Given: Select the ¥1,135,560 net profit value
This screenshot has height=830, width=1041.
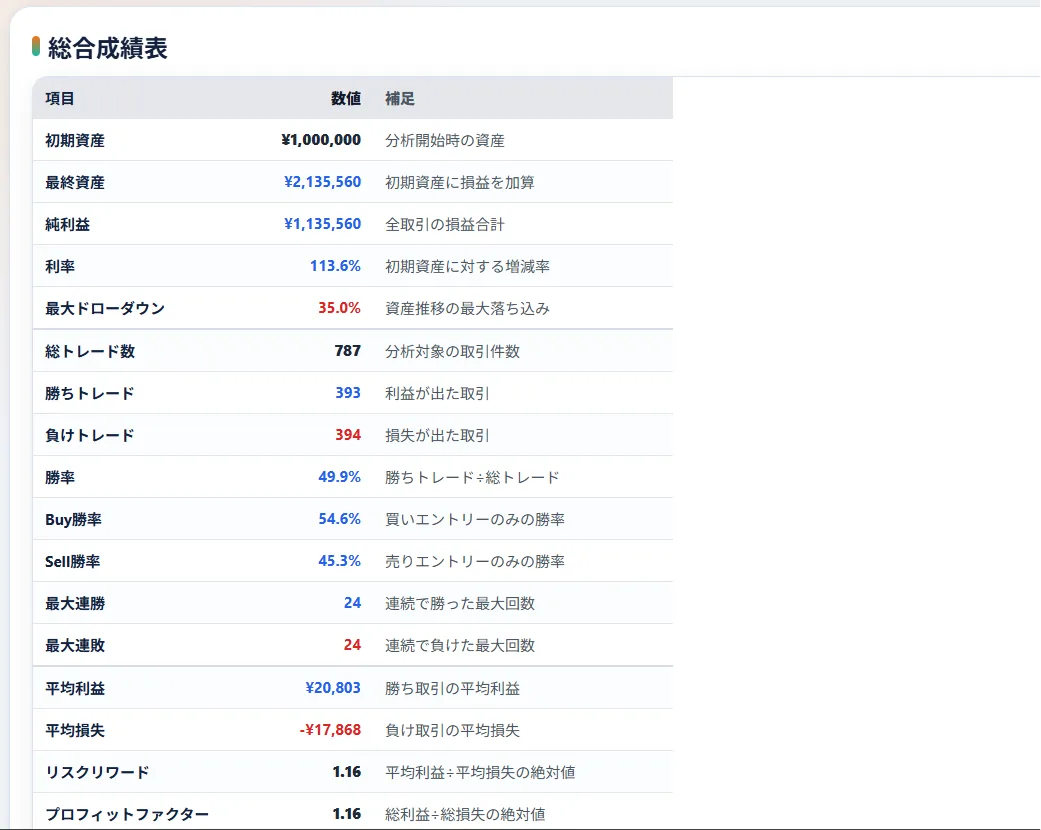Looking at the screenshot, I should 323,224.
